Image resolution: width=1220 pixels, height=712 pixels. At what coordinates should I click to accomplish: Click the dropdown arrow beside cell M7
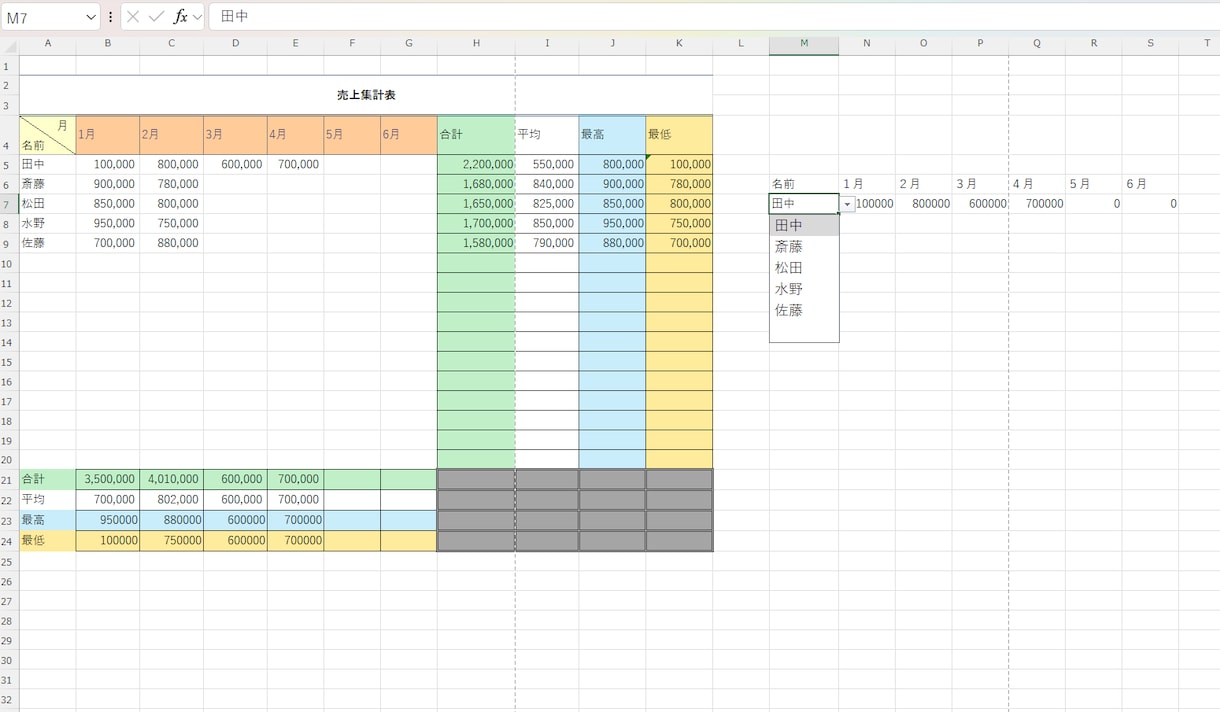coord(847,204)
